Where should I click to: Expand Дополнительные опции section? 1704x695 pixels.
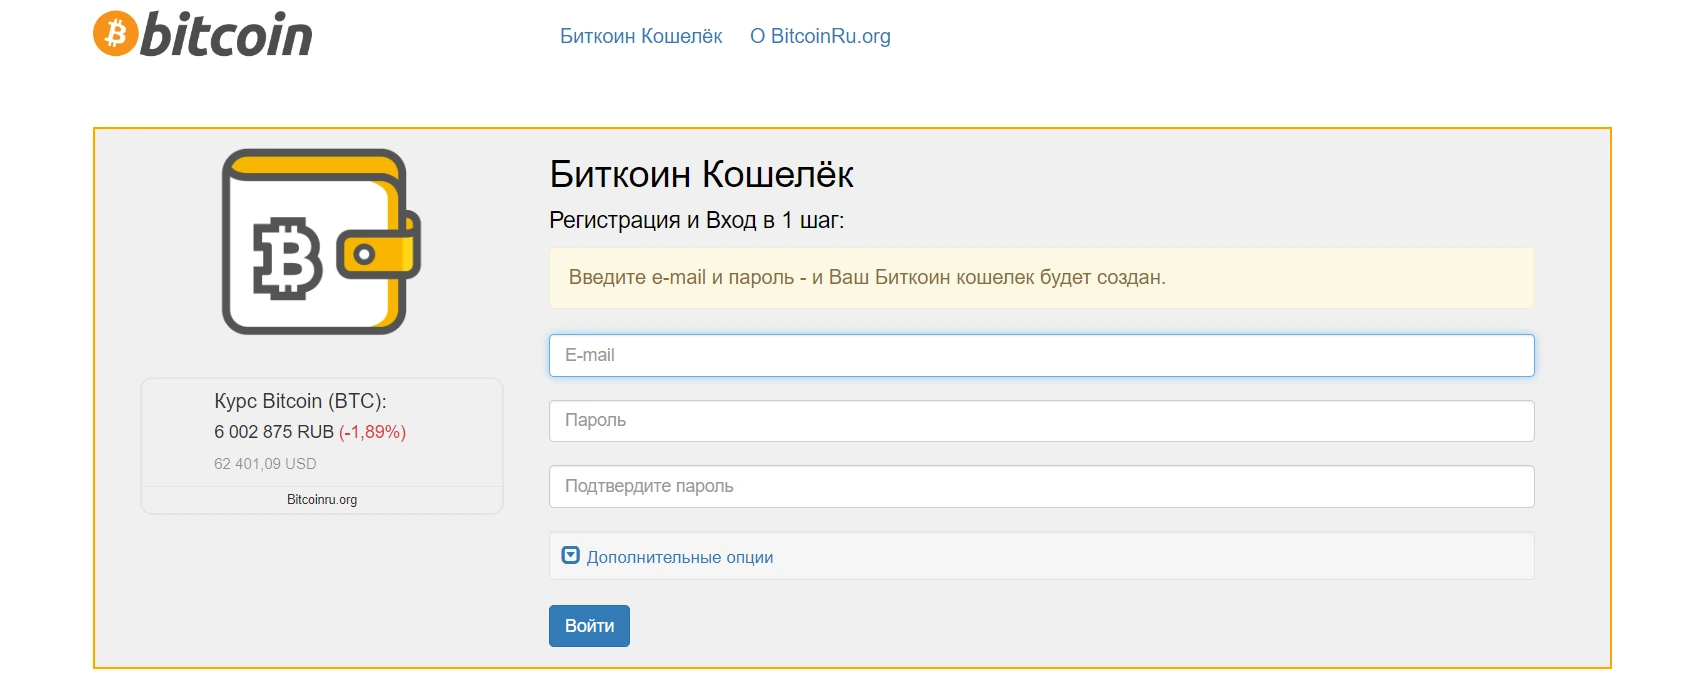point(680,557)
